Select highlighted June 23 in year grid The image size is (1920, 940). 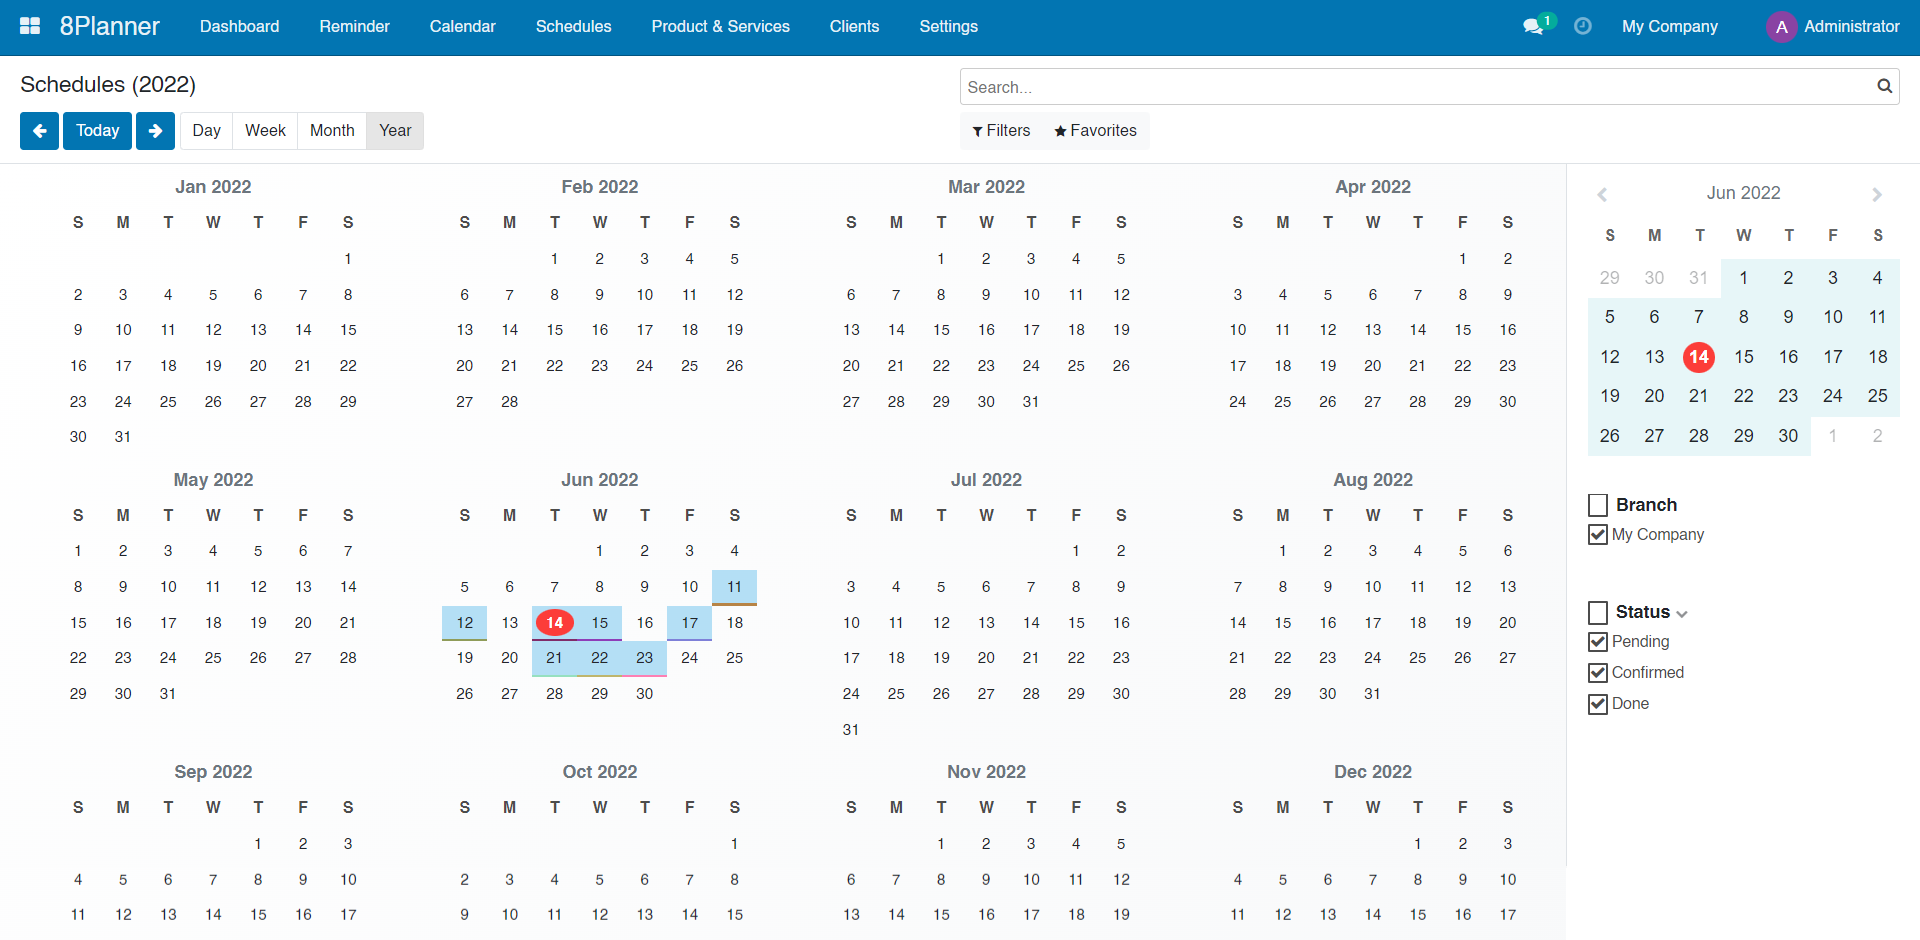tap(645, 658)
